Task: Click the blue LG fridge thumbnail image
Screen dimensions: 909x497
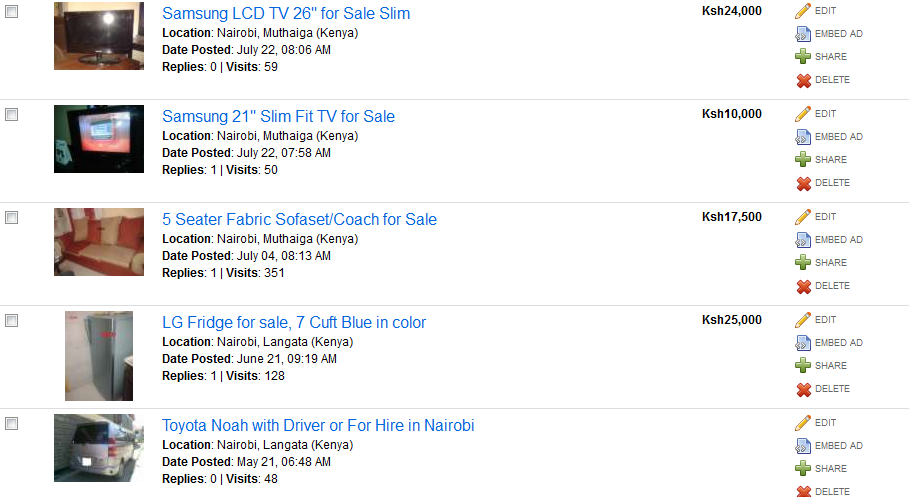Action: 98,356
